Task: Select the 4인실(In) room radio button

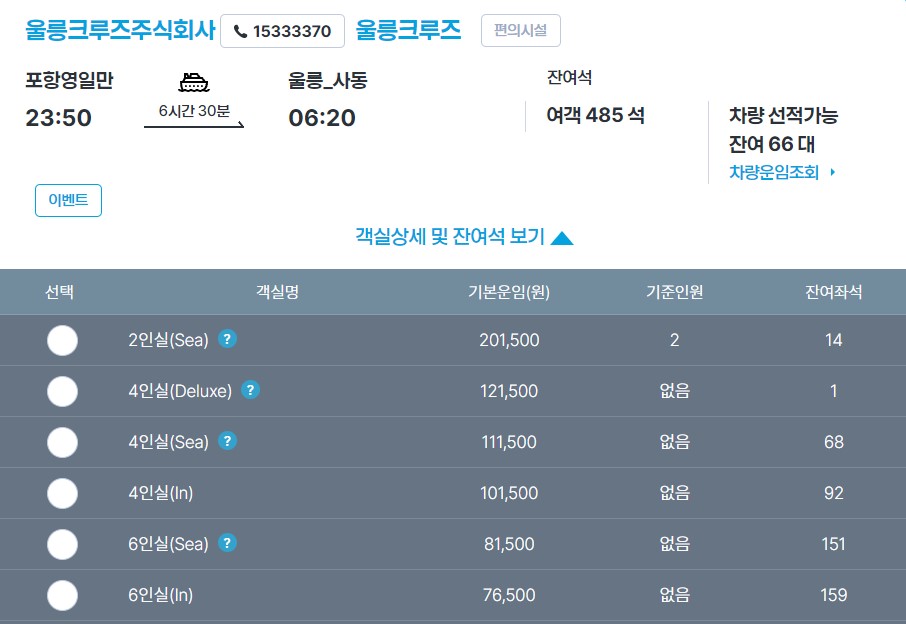Action: click(x=62, y=493)
